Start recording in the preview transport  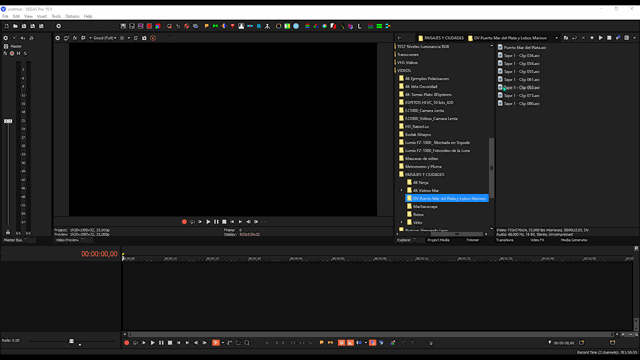(184, 222)
